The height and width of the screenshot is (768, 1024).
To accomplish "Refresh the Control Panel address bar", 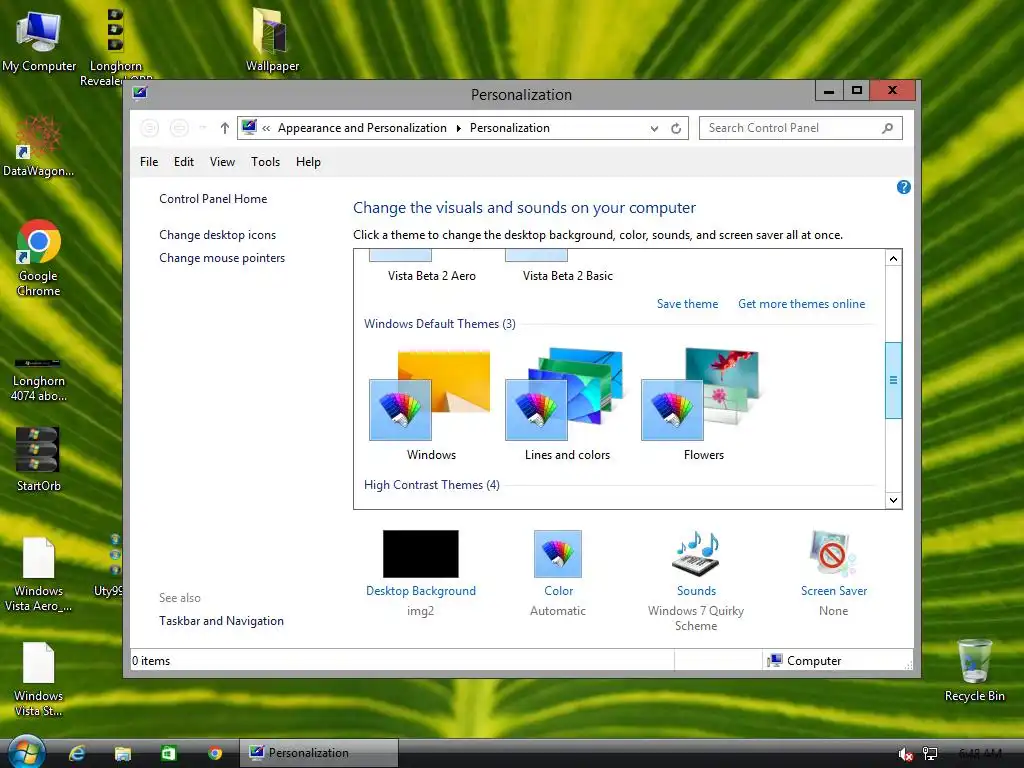I will tap(676, 129).
